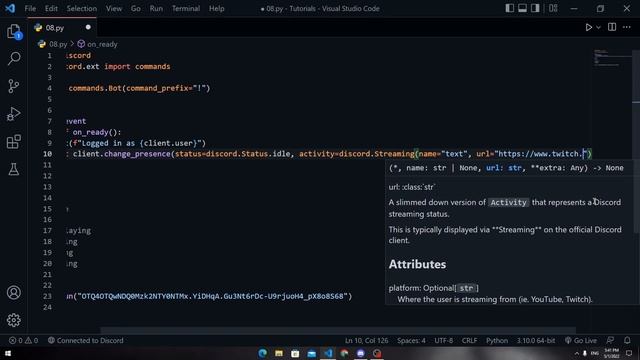Screen dimensions: 640x360
Task: Select the 08.py editor tab
Action: 62,28
